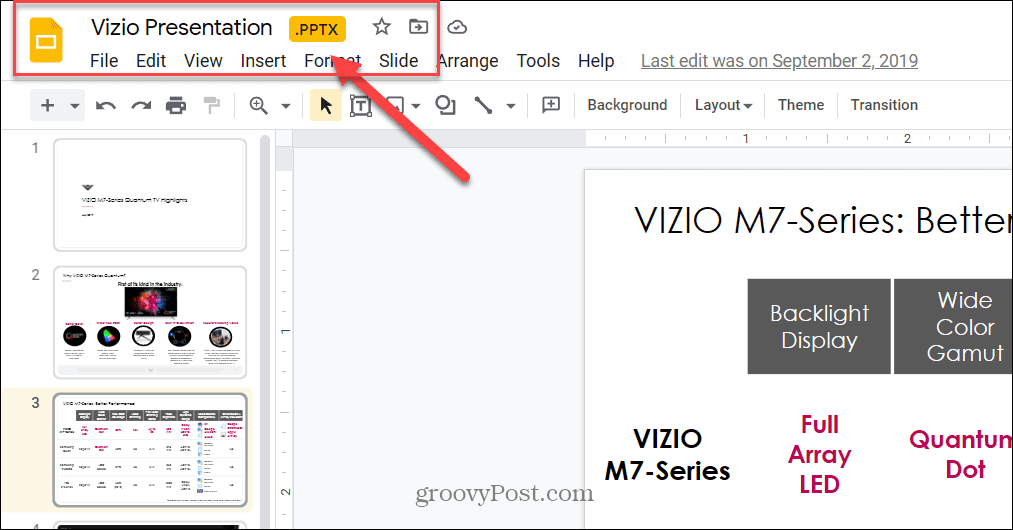Click the Full Array LED cell
1013x530 pixels.
coord(819,454)
